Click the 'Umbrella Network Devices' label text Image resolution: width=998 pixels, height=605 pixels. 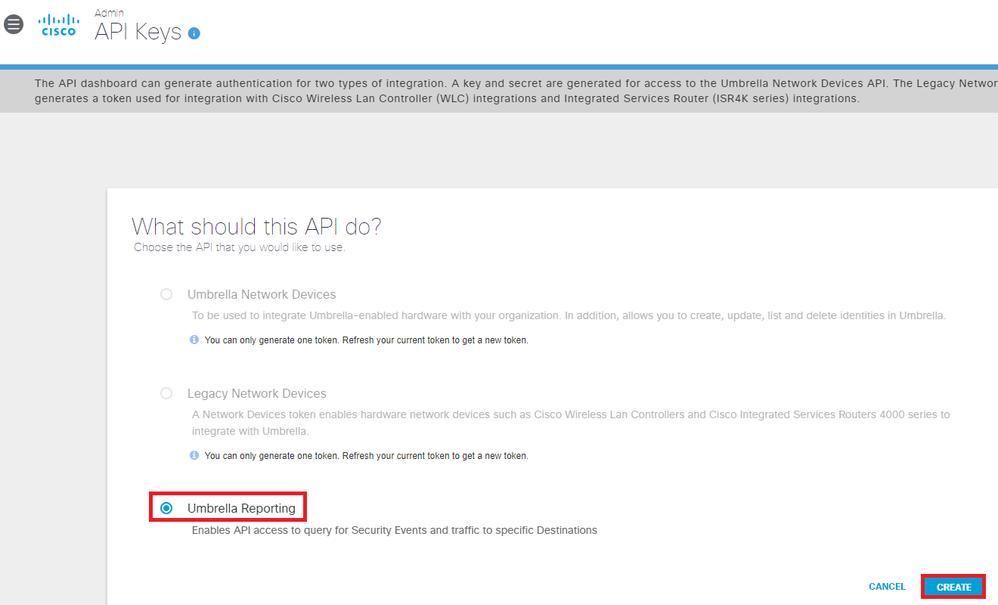point(262,295)
